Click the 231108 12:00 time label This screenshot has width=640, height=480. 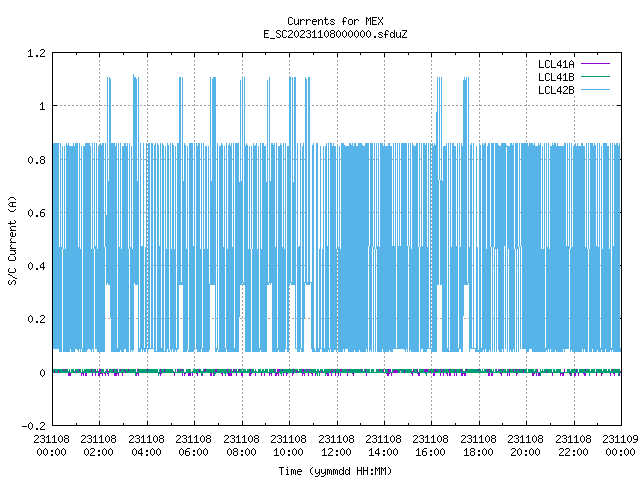click(336, 446)
